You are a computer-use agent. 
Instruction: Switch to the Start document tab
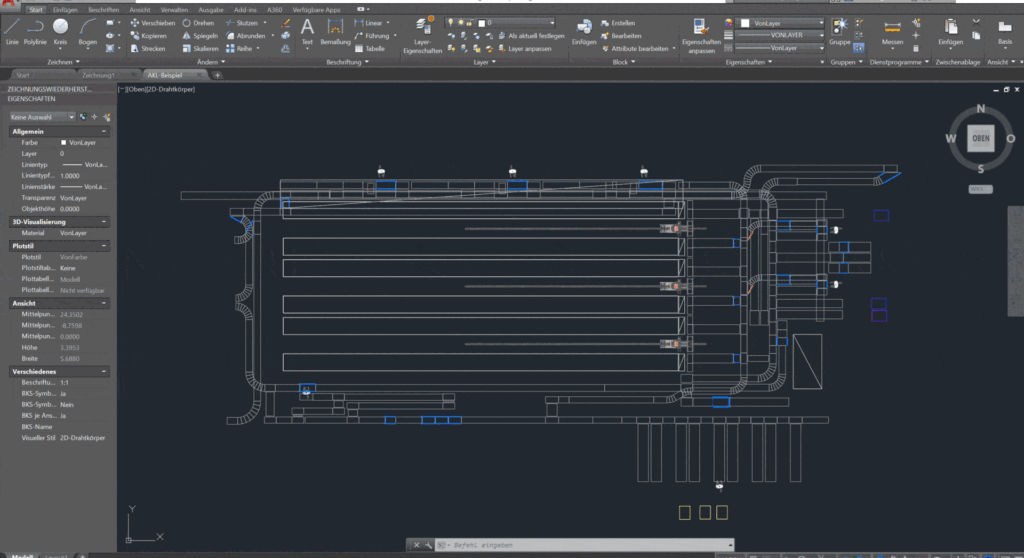pos(23,75)
